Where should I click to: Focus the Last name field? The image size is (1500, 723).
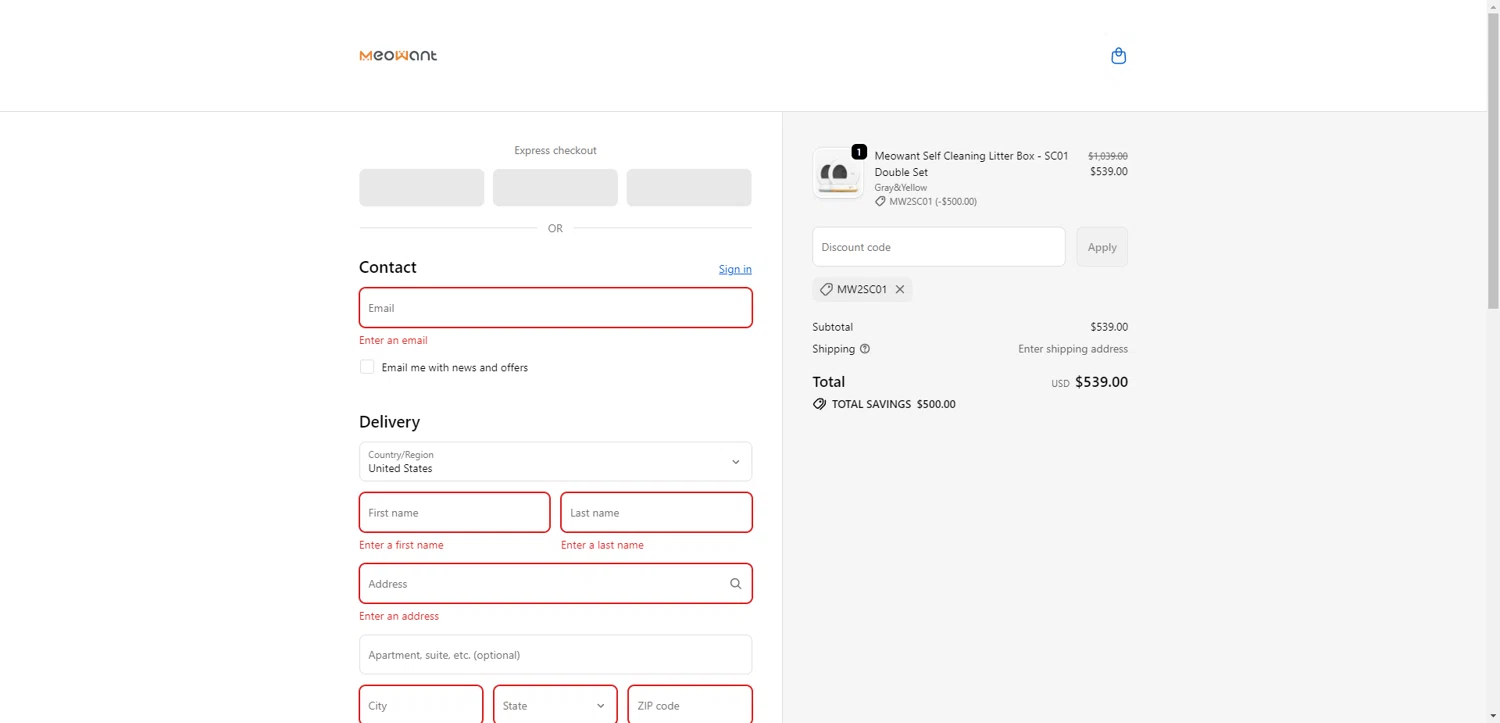656,513
